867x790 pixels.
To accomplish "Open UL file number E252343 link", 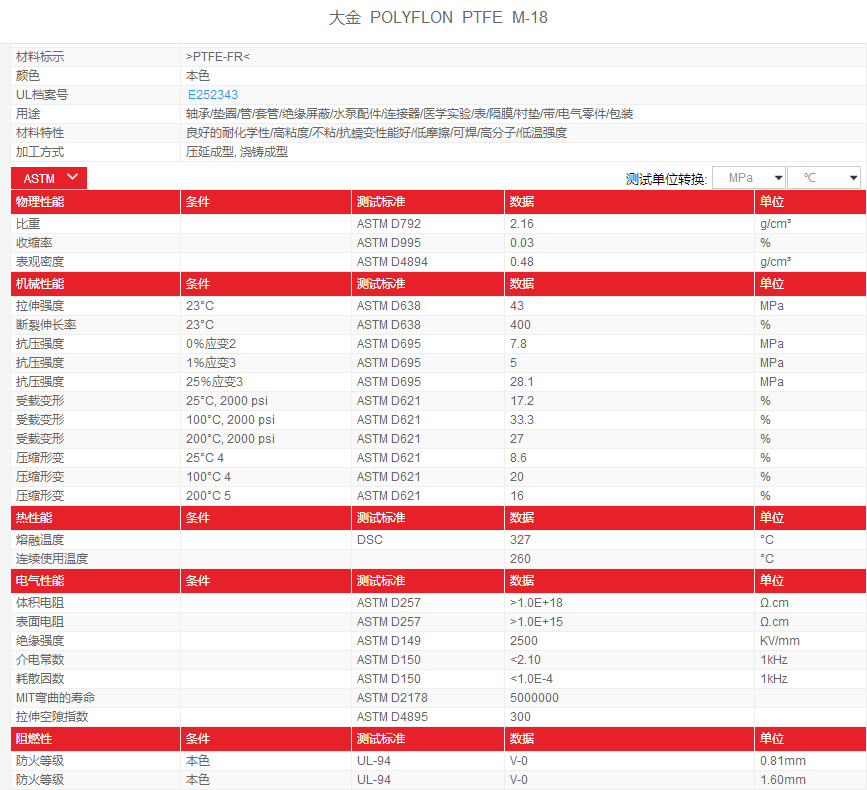I will pyautogui.click(x=213, y=95).
